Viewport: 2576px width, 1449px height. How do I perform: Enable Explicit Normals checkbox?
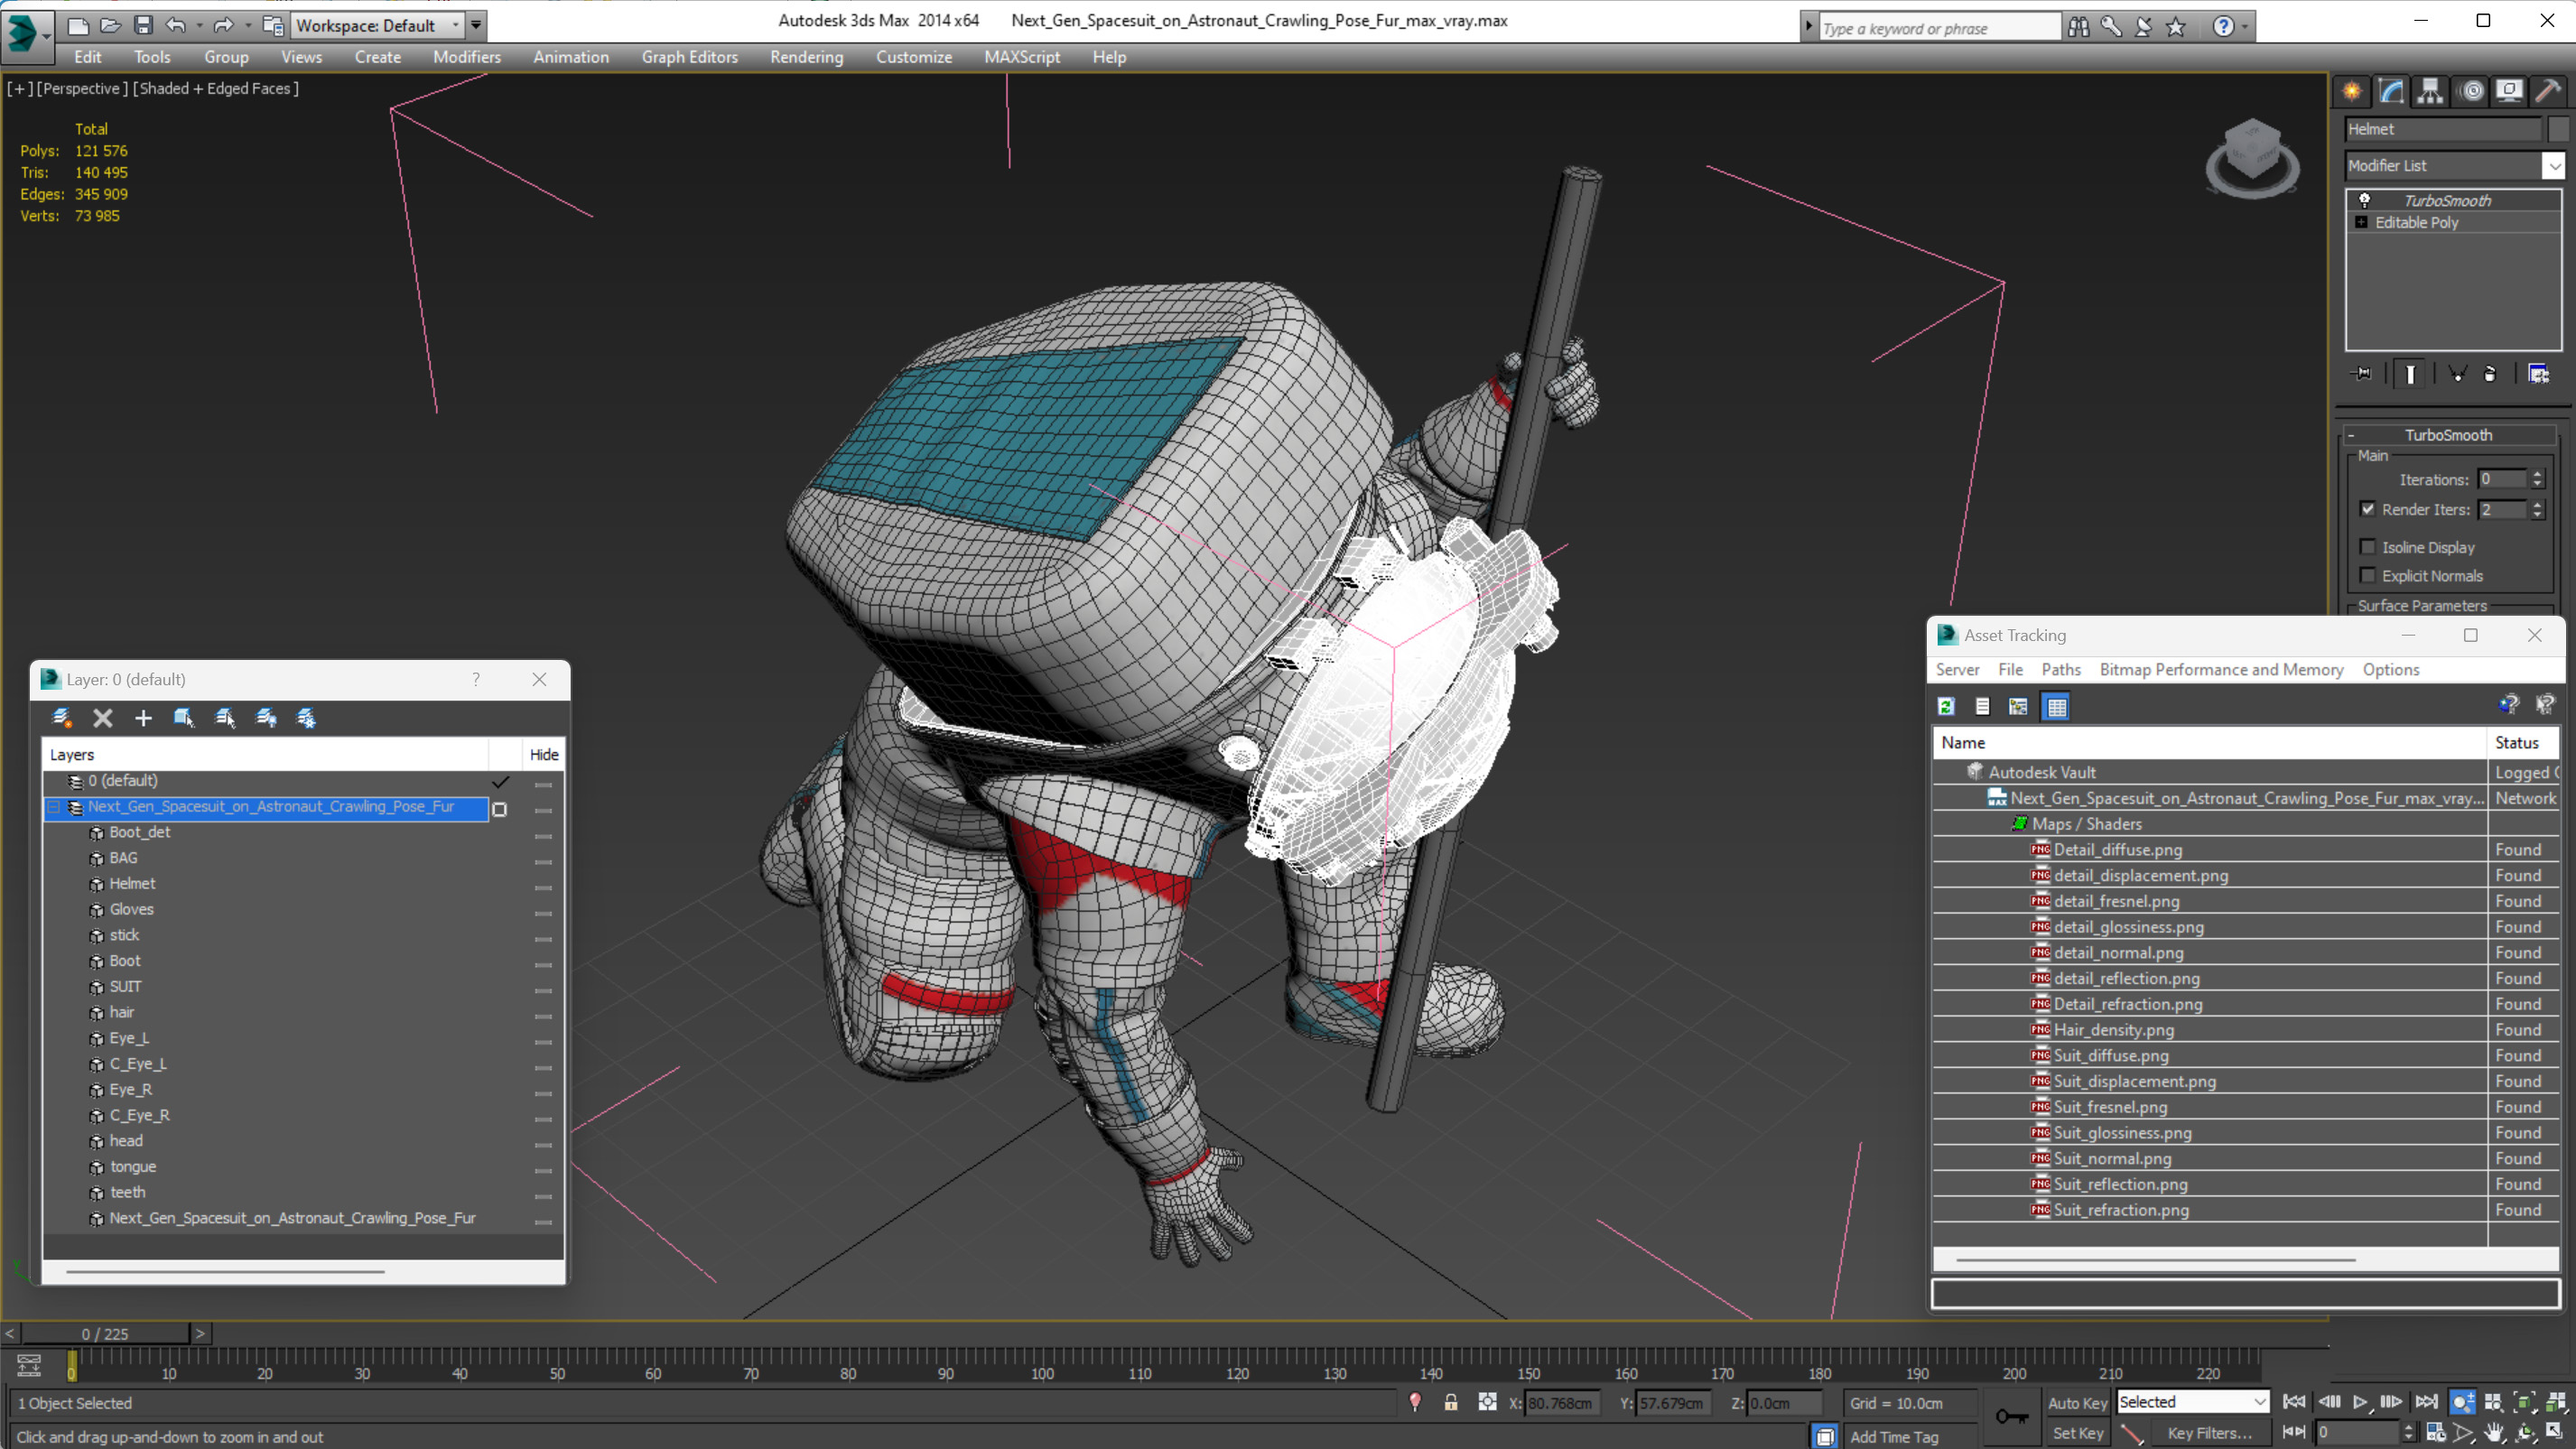tap(2368, 575)
